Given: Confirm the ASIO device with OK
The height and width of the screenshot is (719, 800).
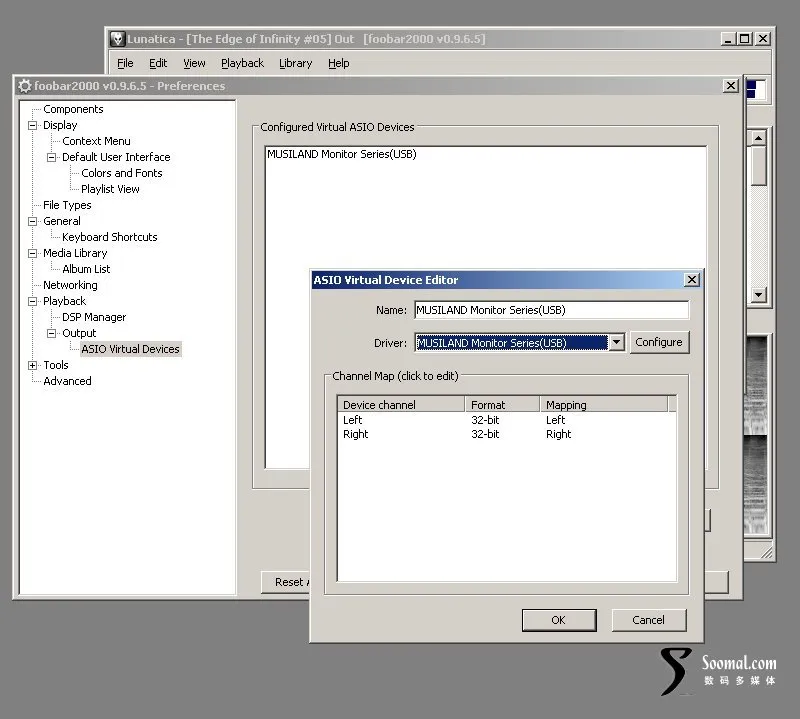Looking at the screenshot, I should tap(559, 620).
